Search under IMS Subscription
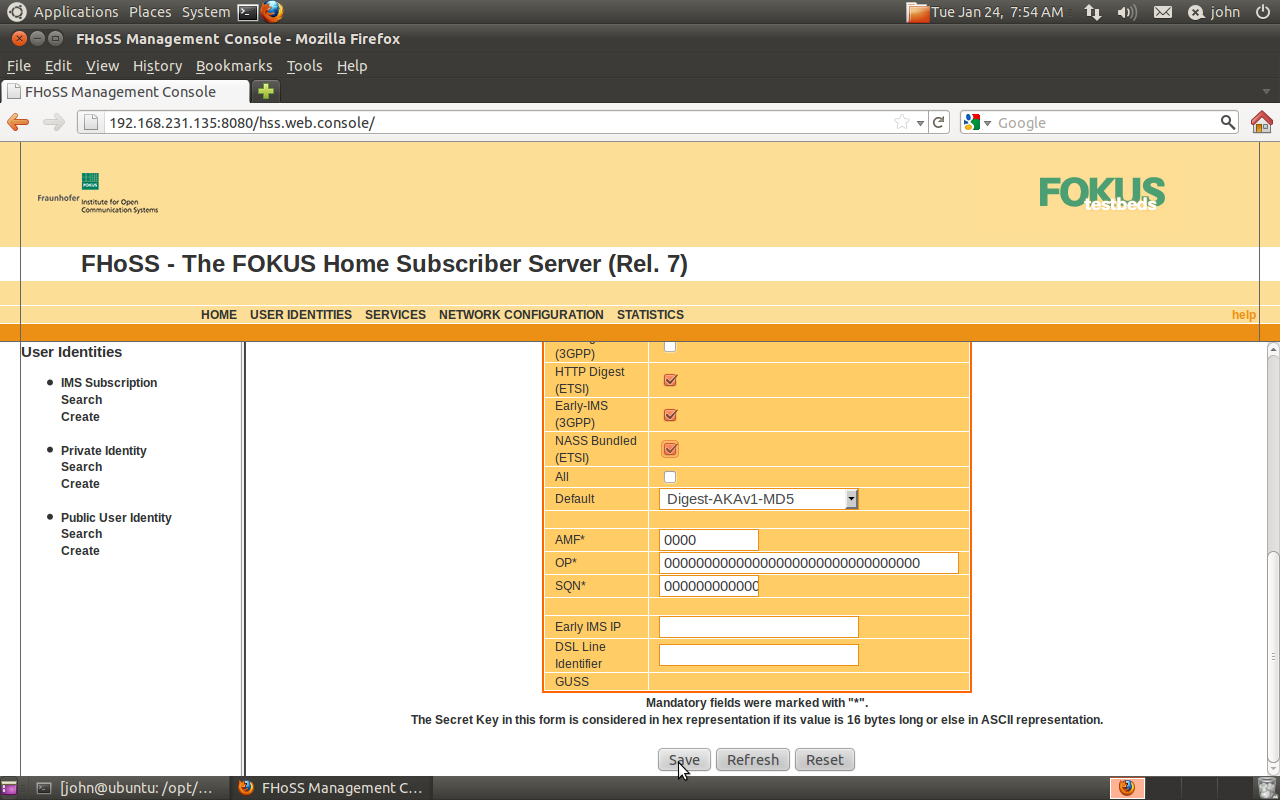Viewport: 1280px width, 800px height. click(x=81, y=400)
